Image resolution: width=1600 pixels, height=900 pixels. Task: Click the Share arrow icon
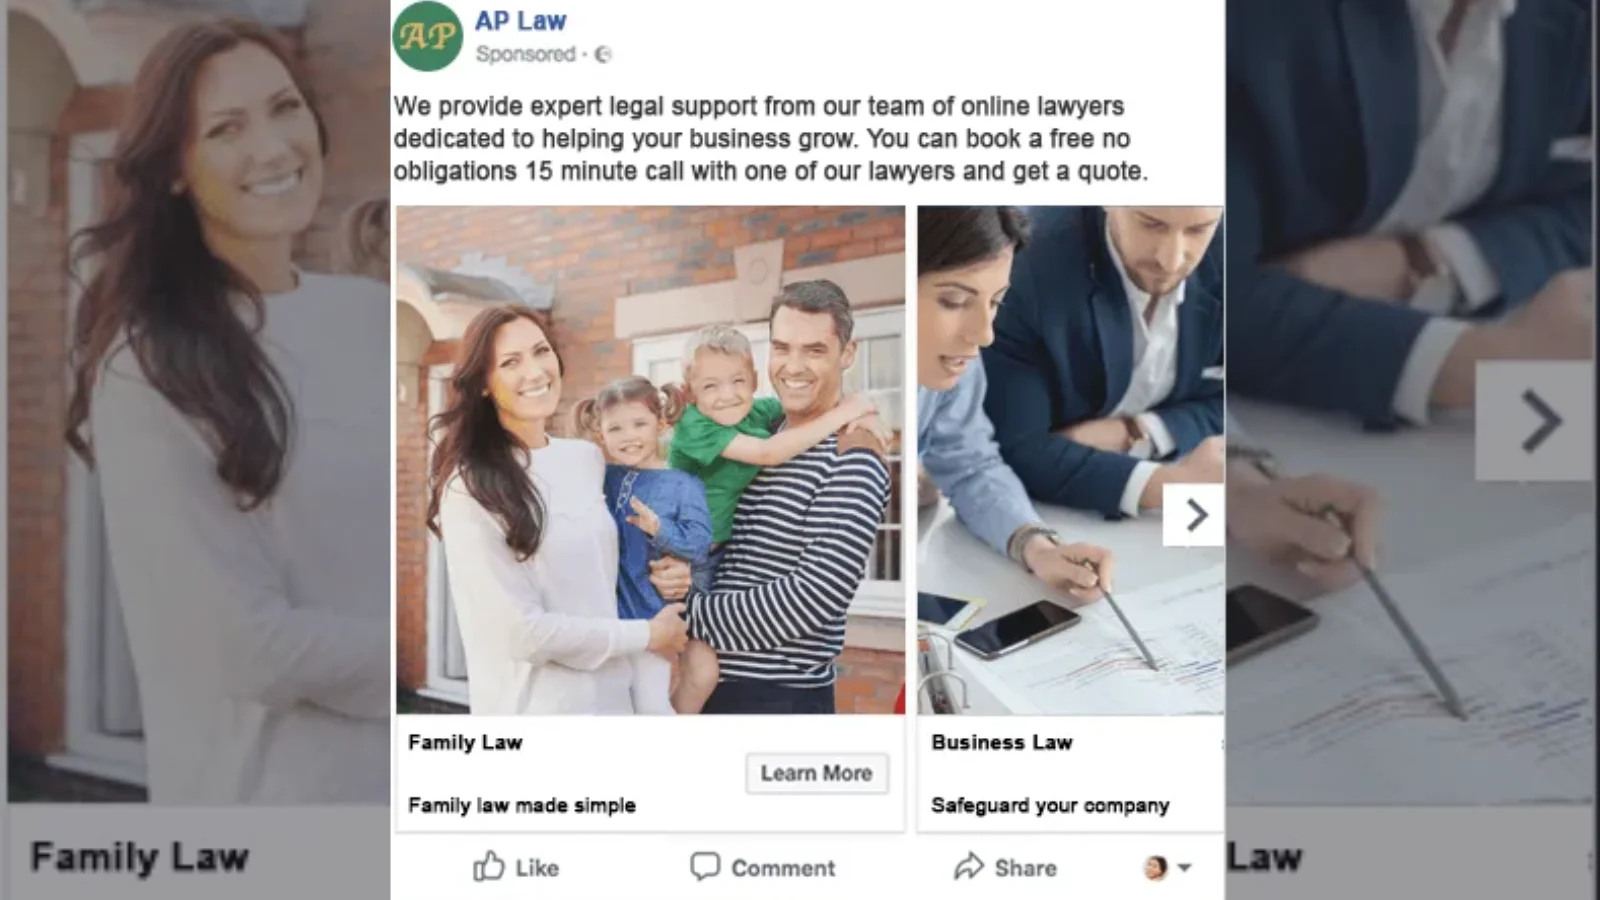tap(969, 866)
